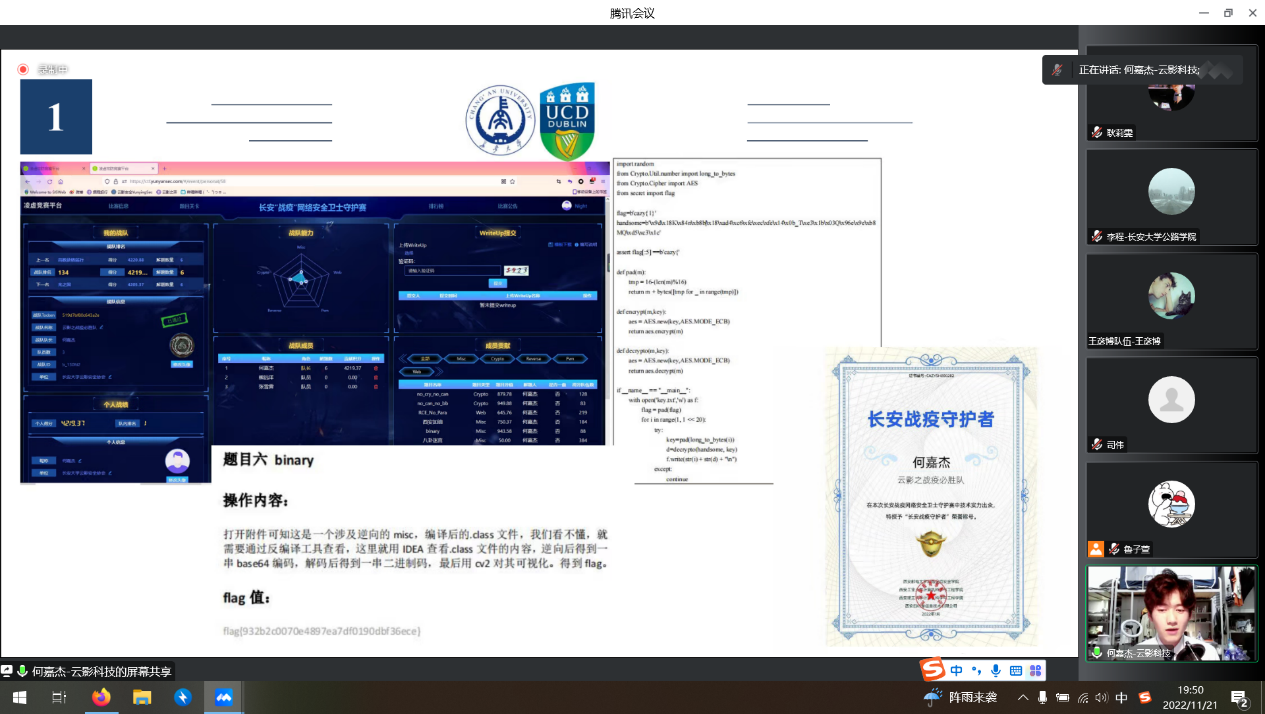The image size is (1265, 714).
Task: Expand the hidden system tray icons
Action: (x=1023, y=697)
